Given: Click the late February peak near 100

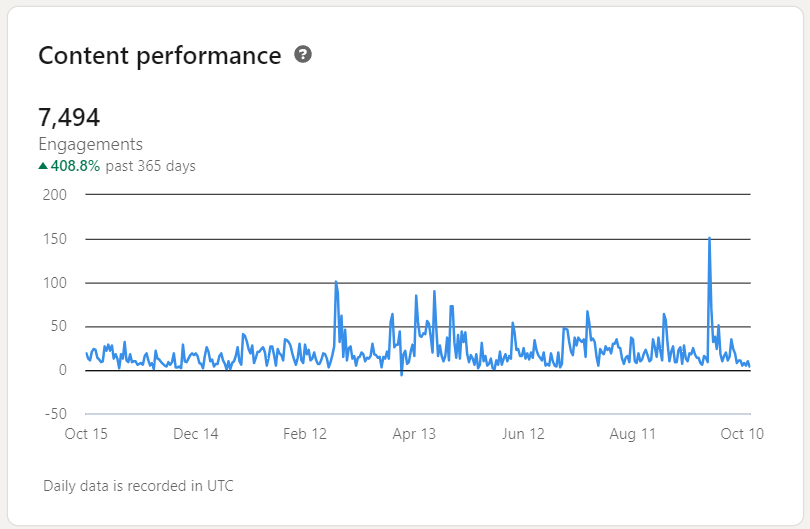Looking at the screenshot, I should (x=336, y=283).
